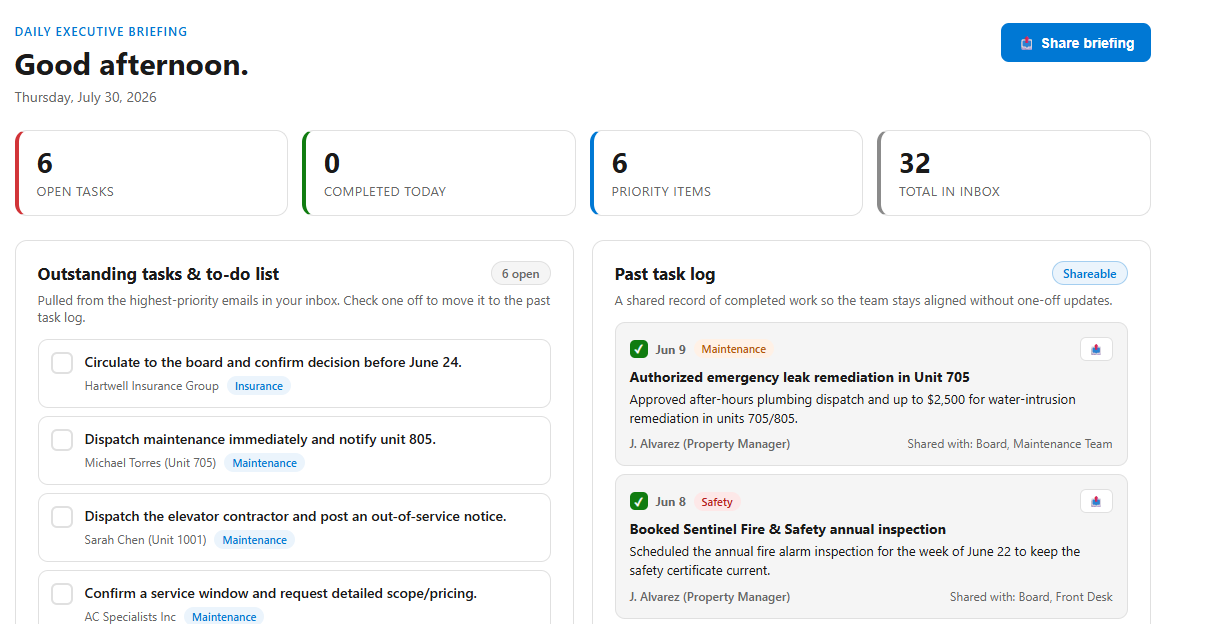Click the 'Past task log' heading
This screenshot has width=1213, height=624.
tap(665, 274)
